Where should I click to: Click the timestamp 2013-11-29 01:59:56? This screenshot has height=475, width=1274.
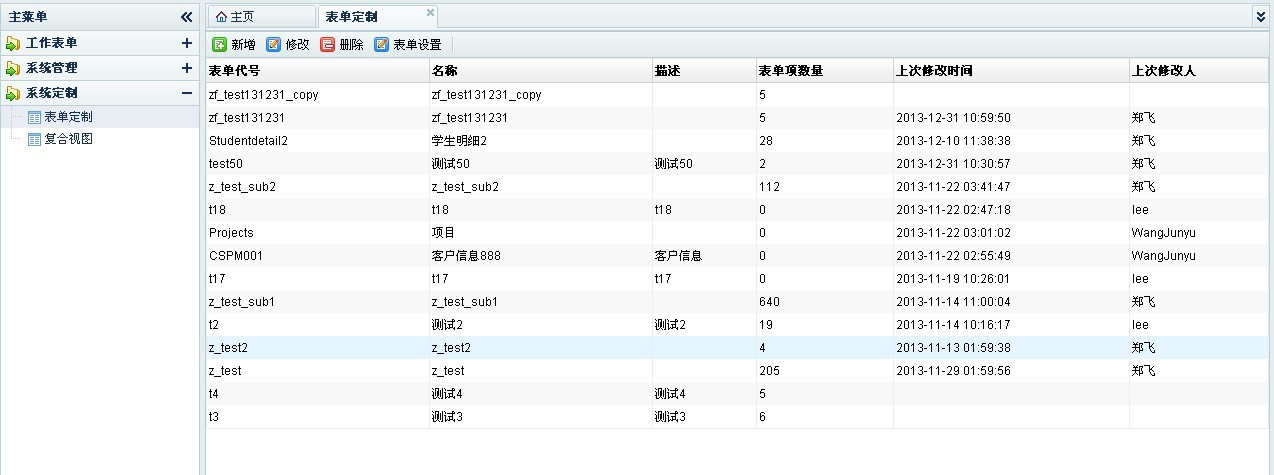(x=953, y=371)
